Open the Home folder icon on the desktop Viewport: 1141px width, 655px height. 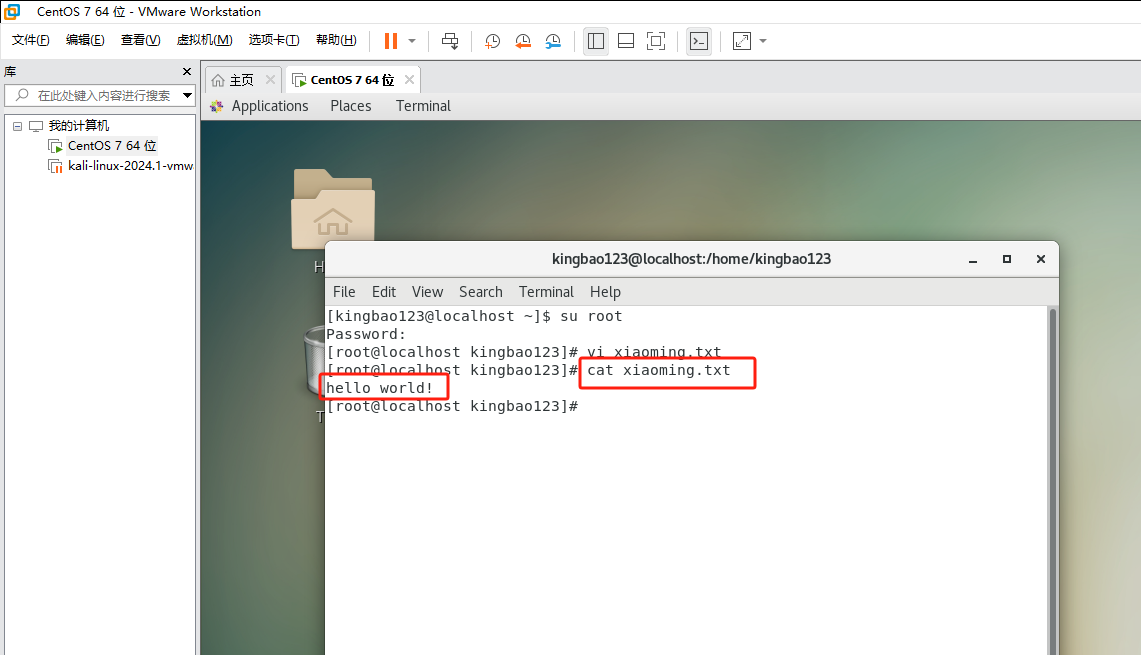click(333, 209)
